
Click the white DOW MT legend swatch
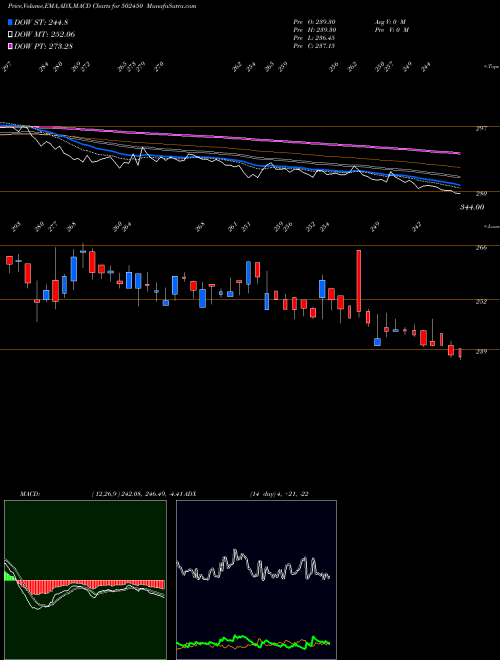11,34
